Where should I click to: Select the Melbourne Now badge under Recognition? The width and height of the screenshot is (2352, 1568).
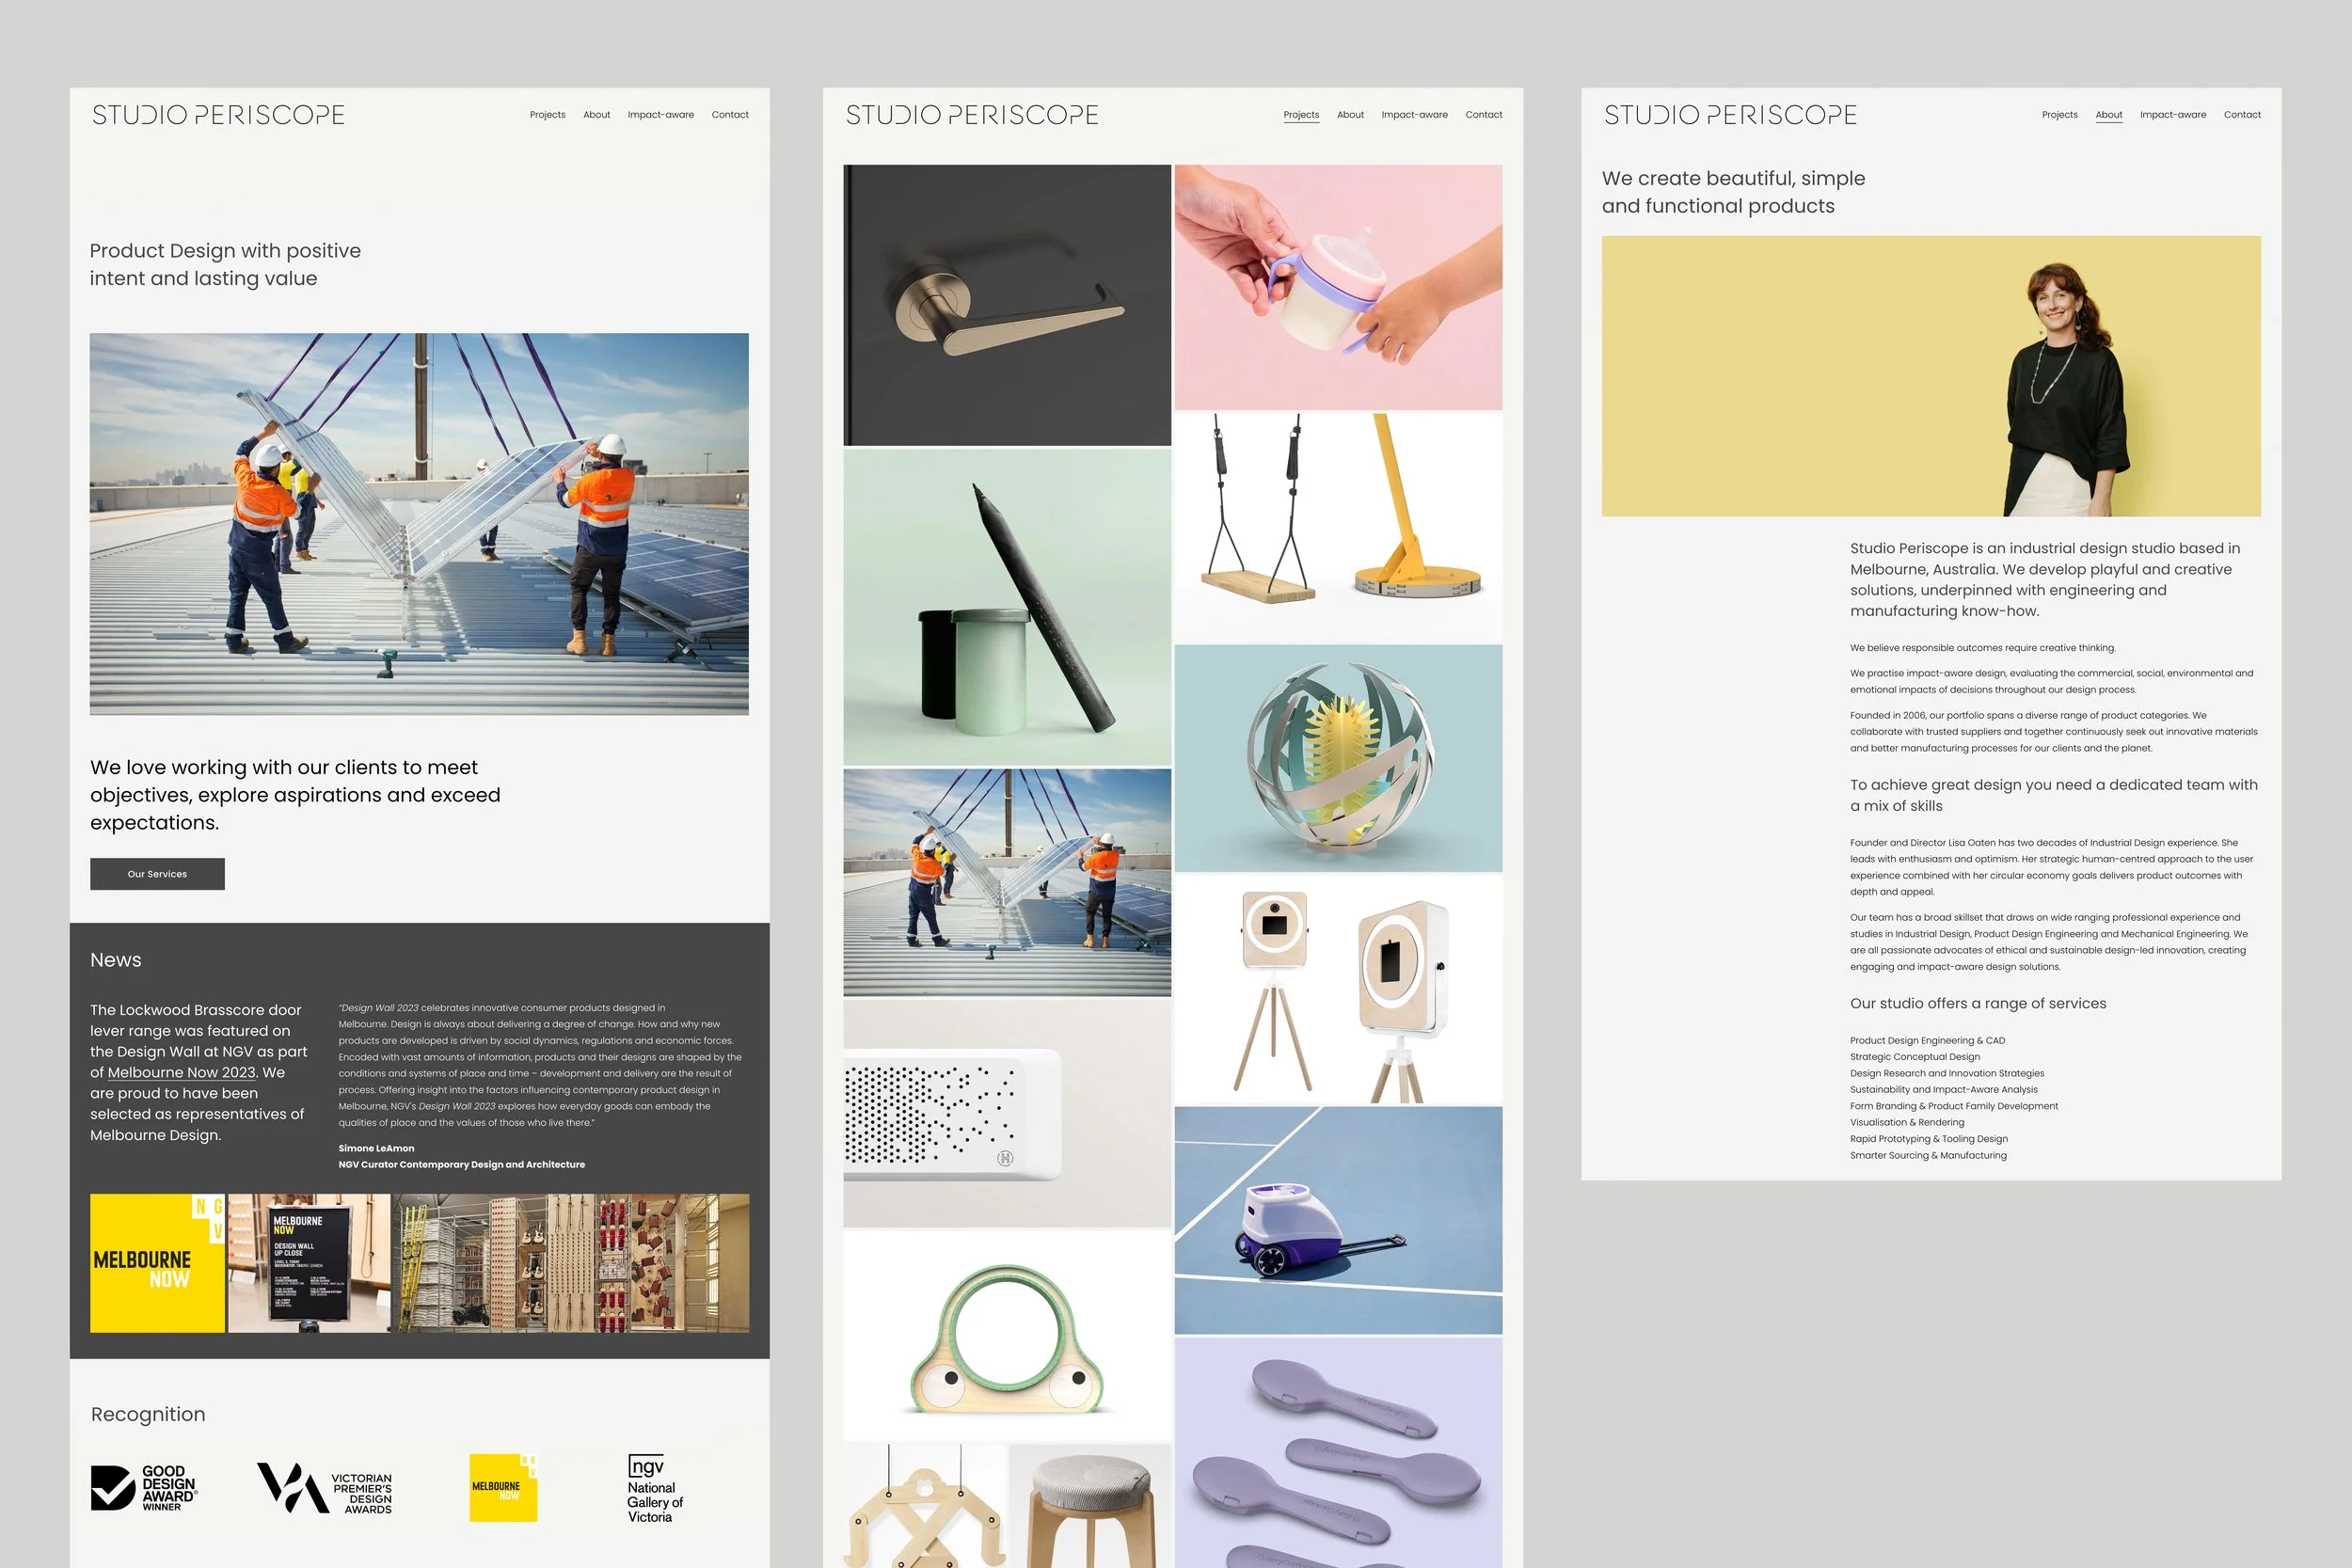coord(503,1486)
